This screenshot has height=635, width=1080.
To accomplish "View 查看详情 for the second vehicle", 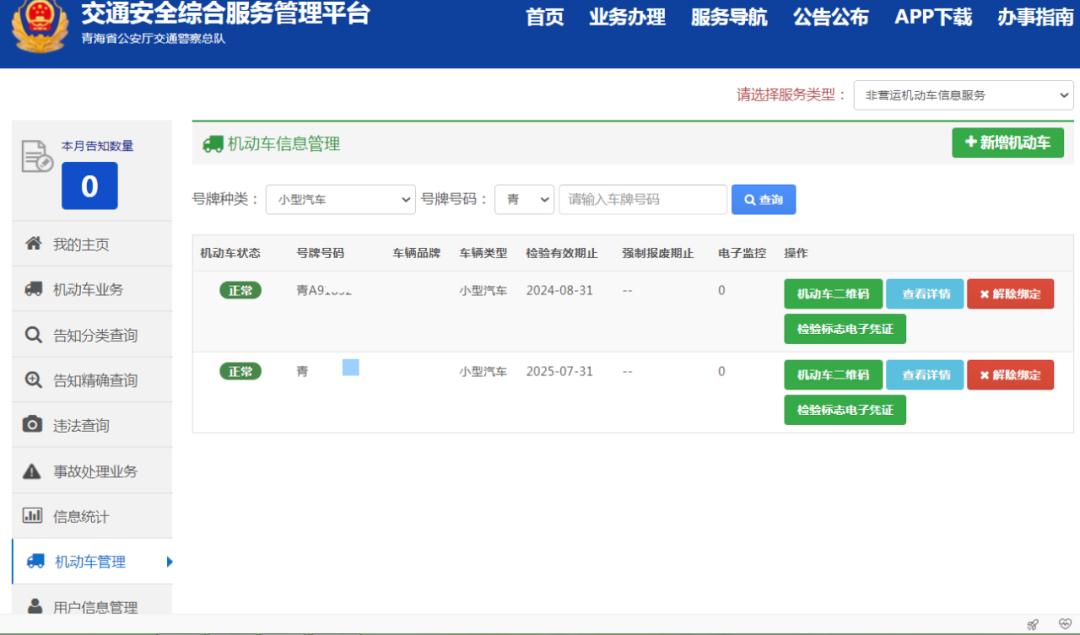I will coord(925,375).
